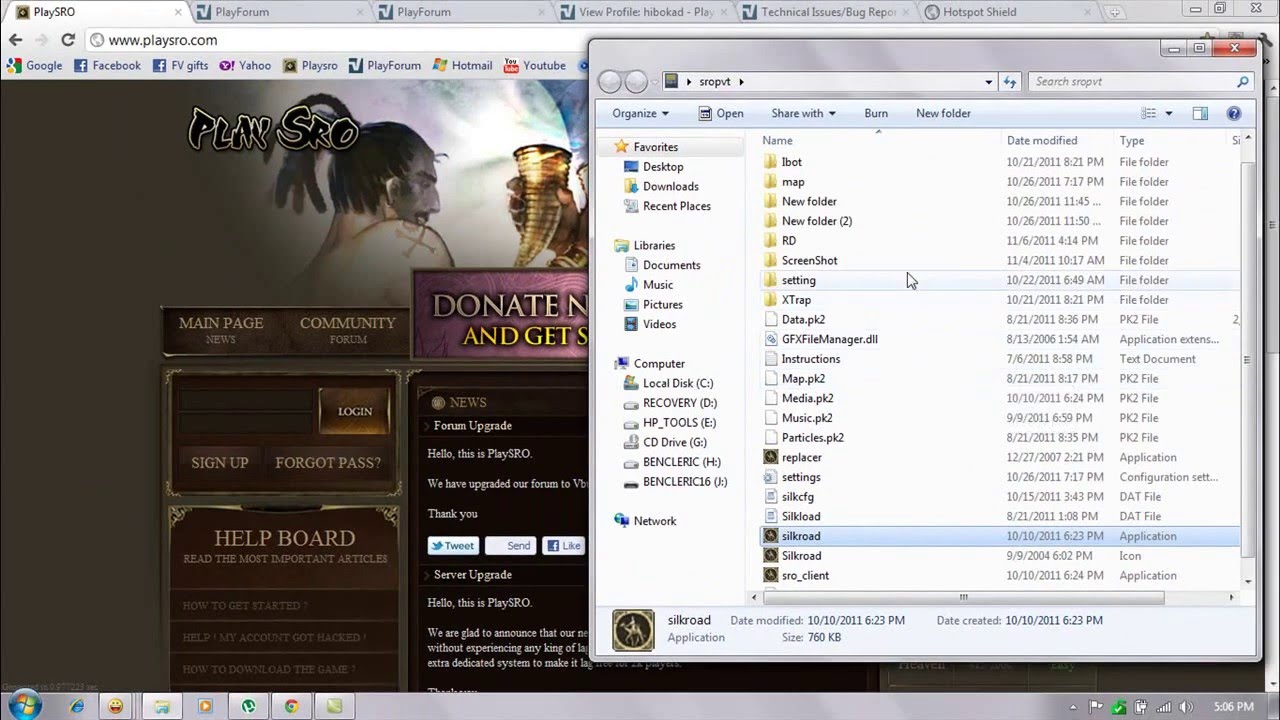
Task: Open the Organize dropdown menu
Action: point(640,113)
